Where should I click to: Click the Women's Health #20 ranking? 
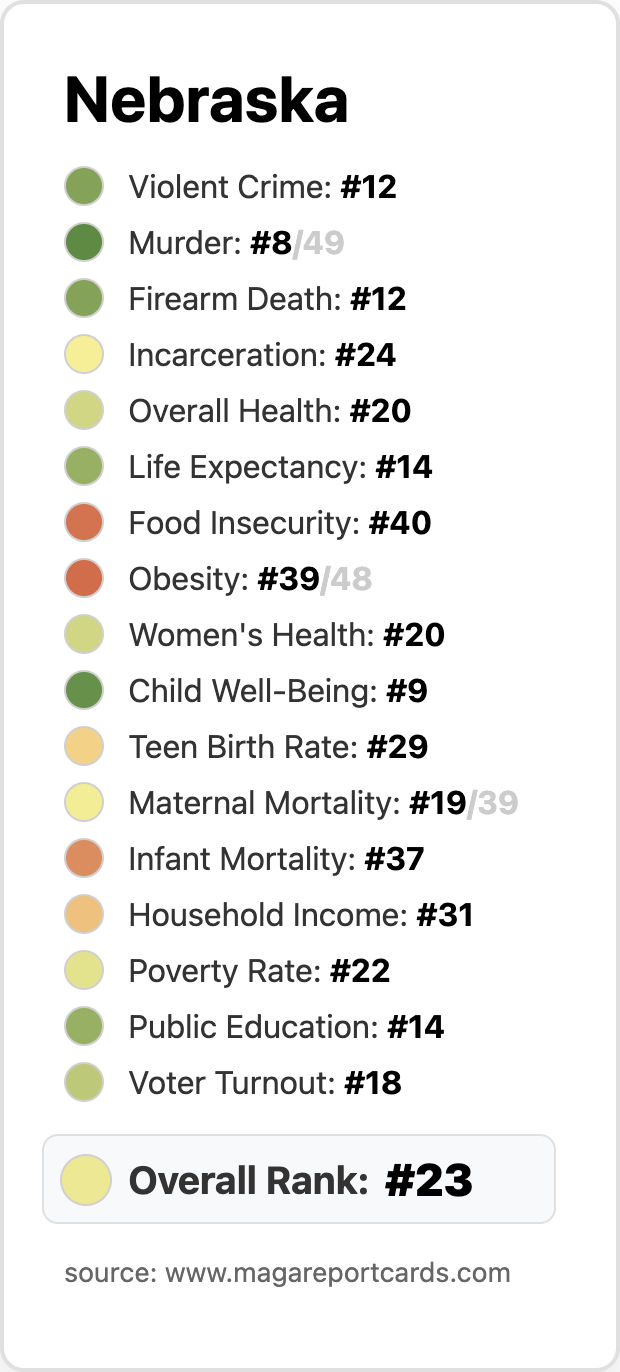tap(287, 635)
